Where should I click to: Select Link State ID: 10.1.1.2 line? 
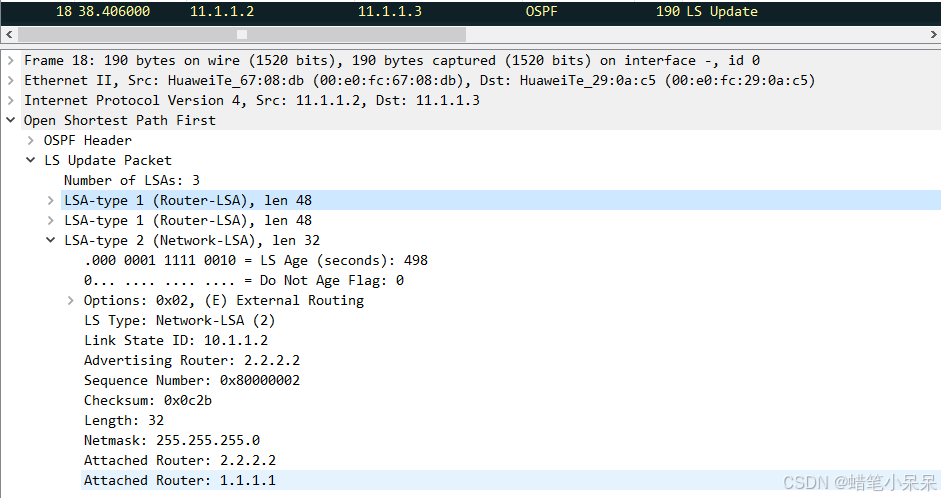point(176,340)
